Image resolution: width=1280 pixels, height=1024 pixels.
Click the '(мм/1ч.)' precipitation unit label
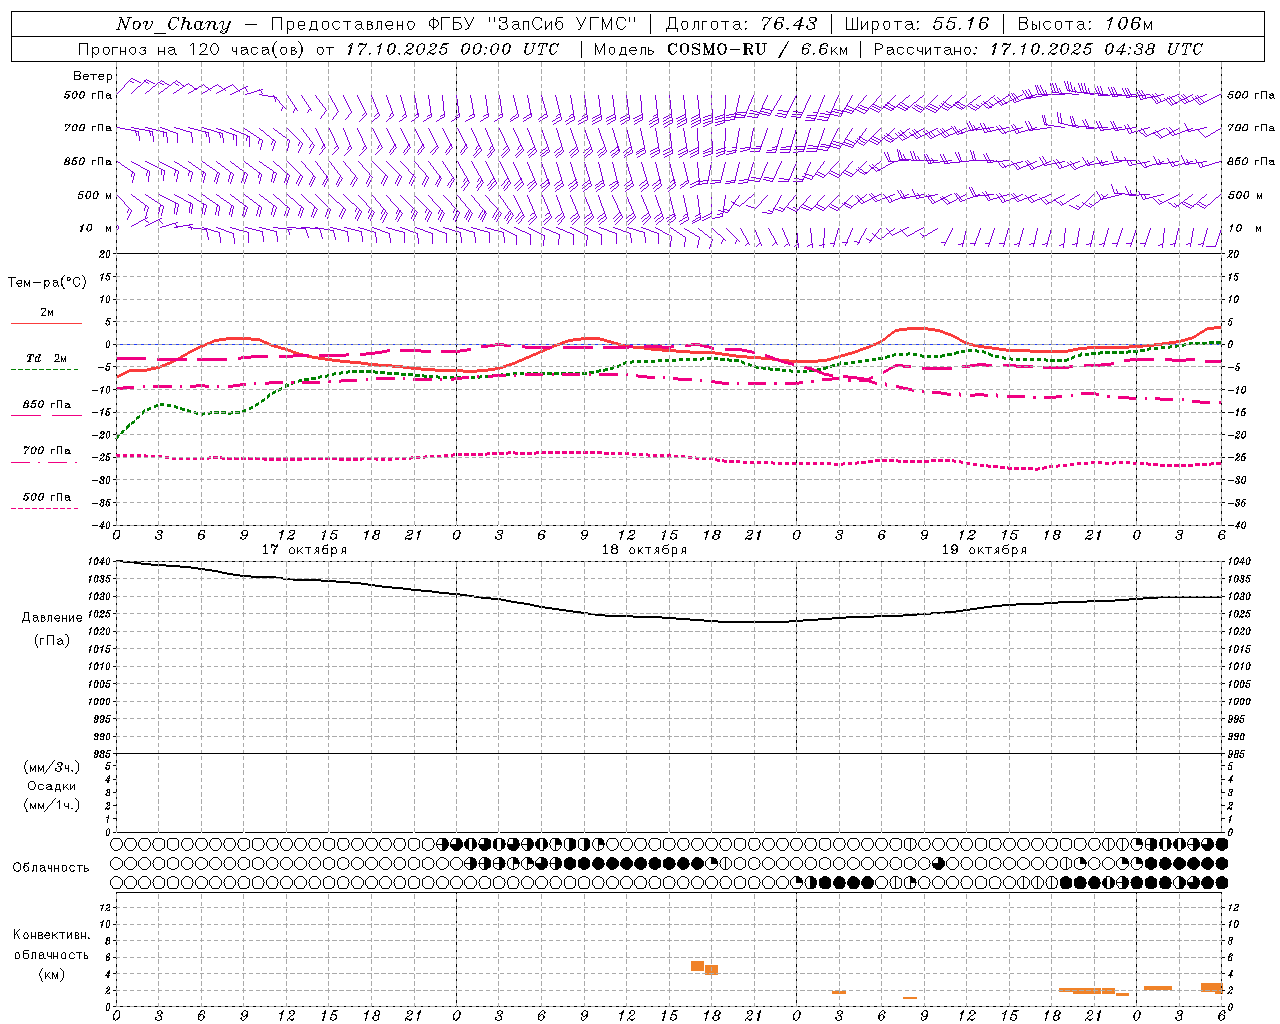click(x=52, y=805)
